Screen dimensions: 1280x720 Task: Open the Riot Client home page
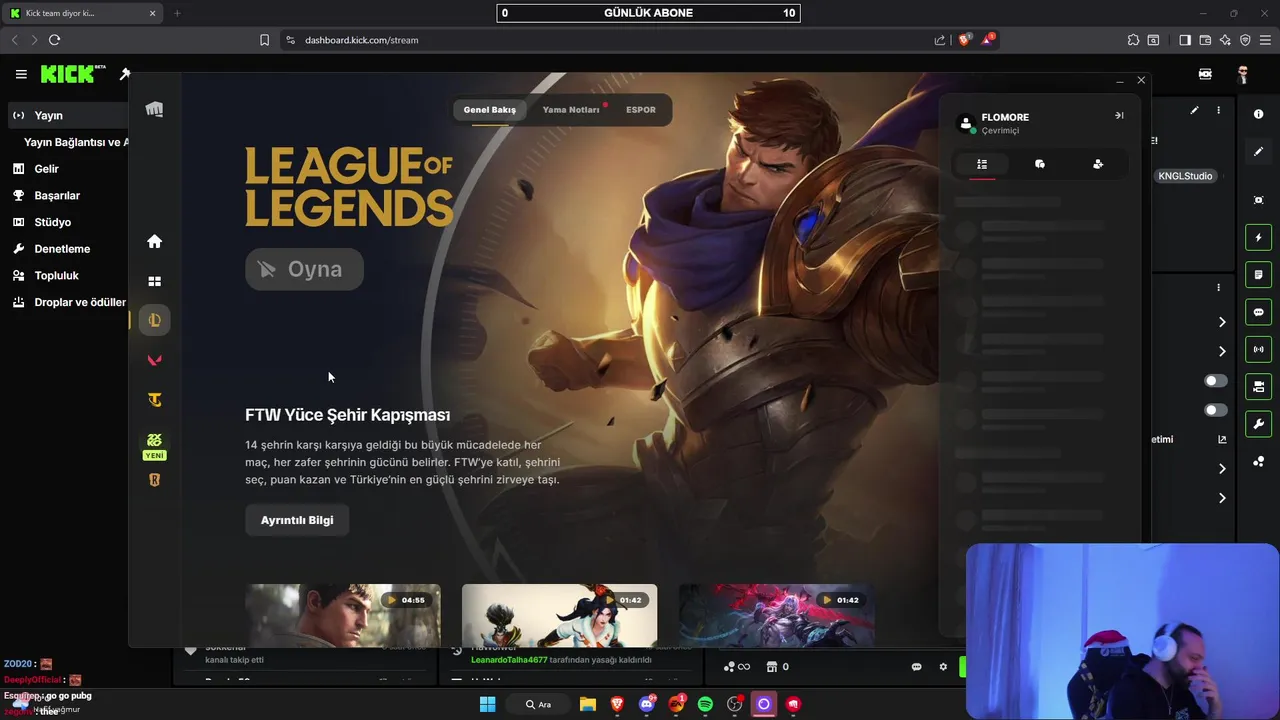(x=154, y=241)
